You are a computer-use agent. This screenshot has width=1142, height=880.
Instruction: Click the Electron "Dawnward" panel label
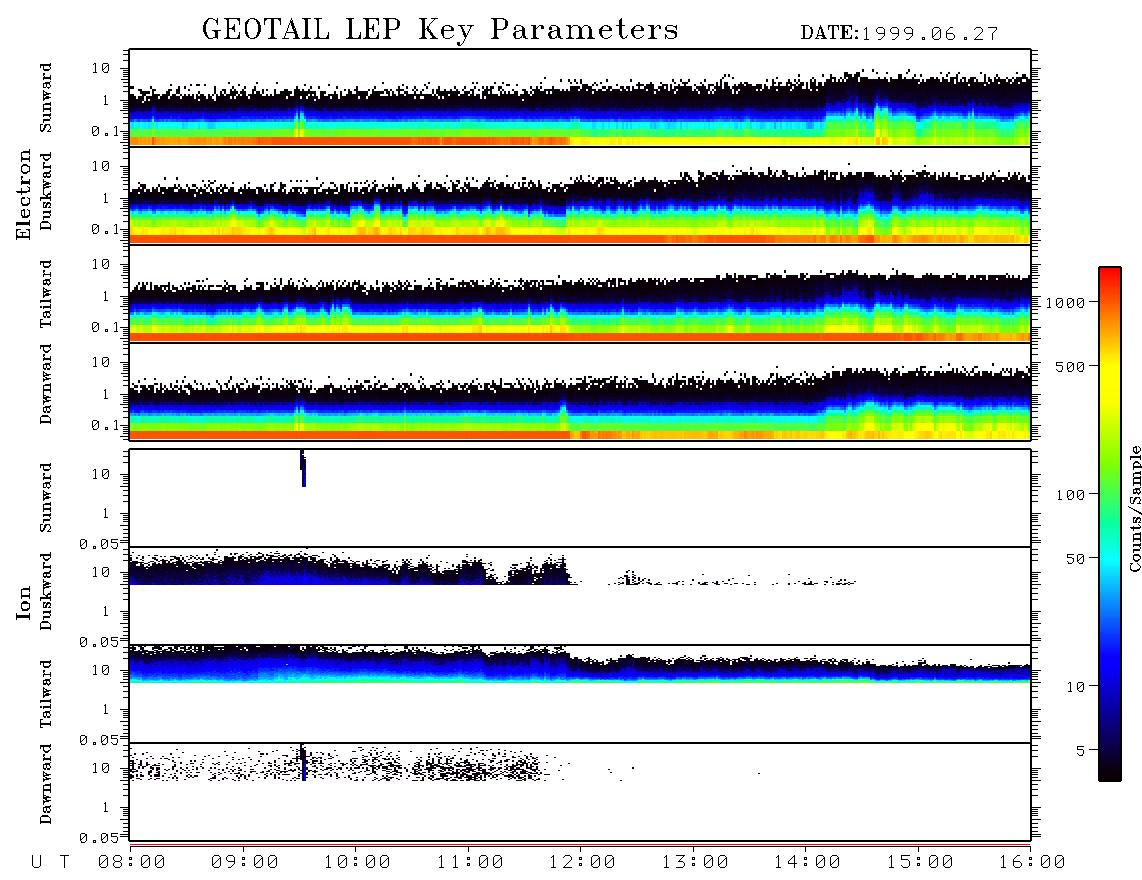(46, 384)
